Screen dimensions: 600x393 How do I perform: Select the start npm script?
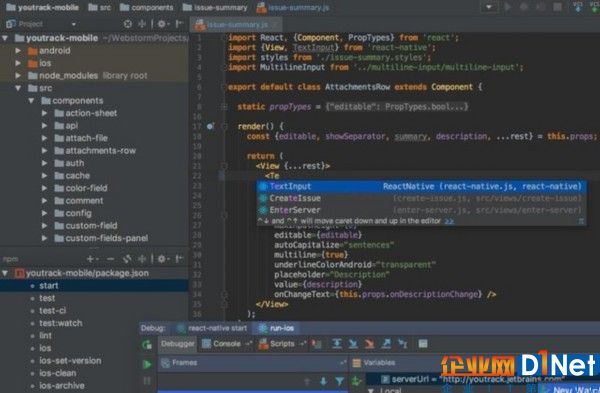[x=94, y=285]
